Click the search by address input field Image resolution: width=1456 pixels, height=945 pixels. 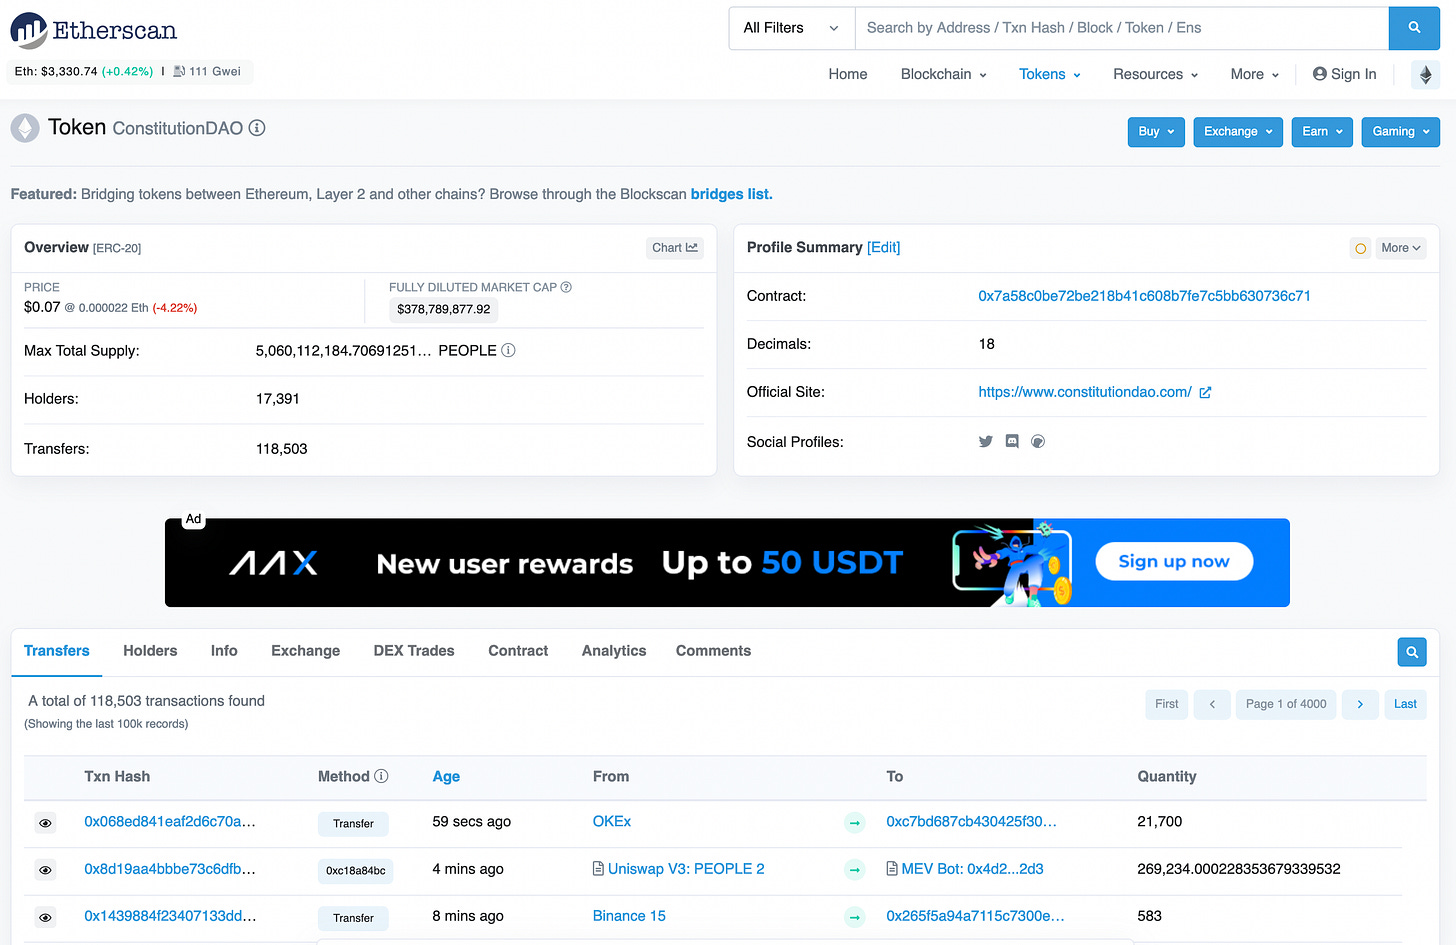(1122, 28)
